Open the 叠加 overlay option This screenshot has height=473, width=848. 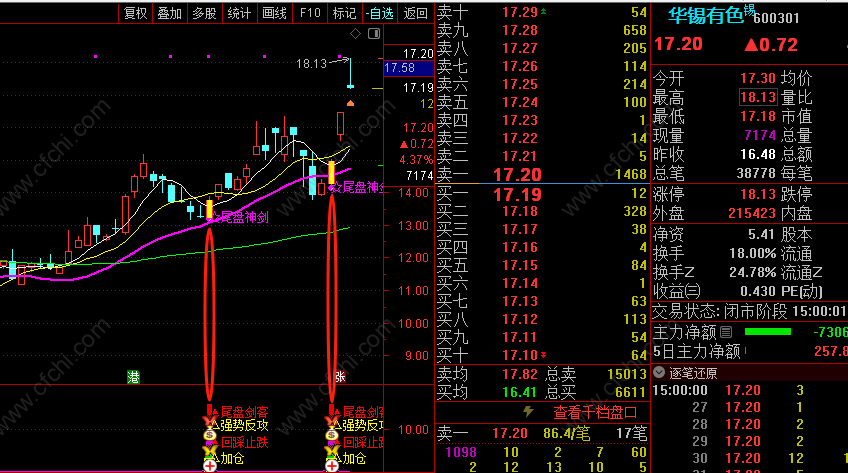coord(169,13)
